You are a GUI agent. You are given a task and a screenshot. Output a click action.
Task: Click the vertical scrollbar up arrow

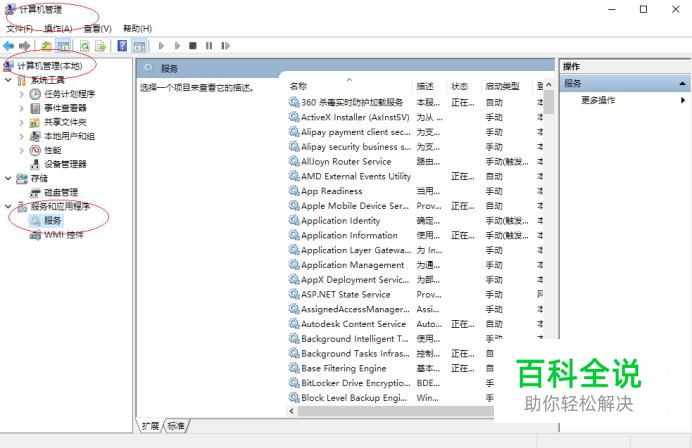(549, 85)
